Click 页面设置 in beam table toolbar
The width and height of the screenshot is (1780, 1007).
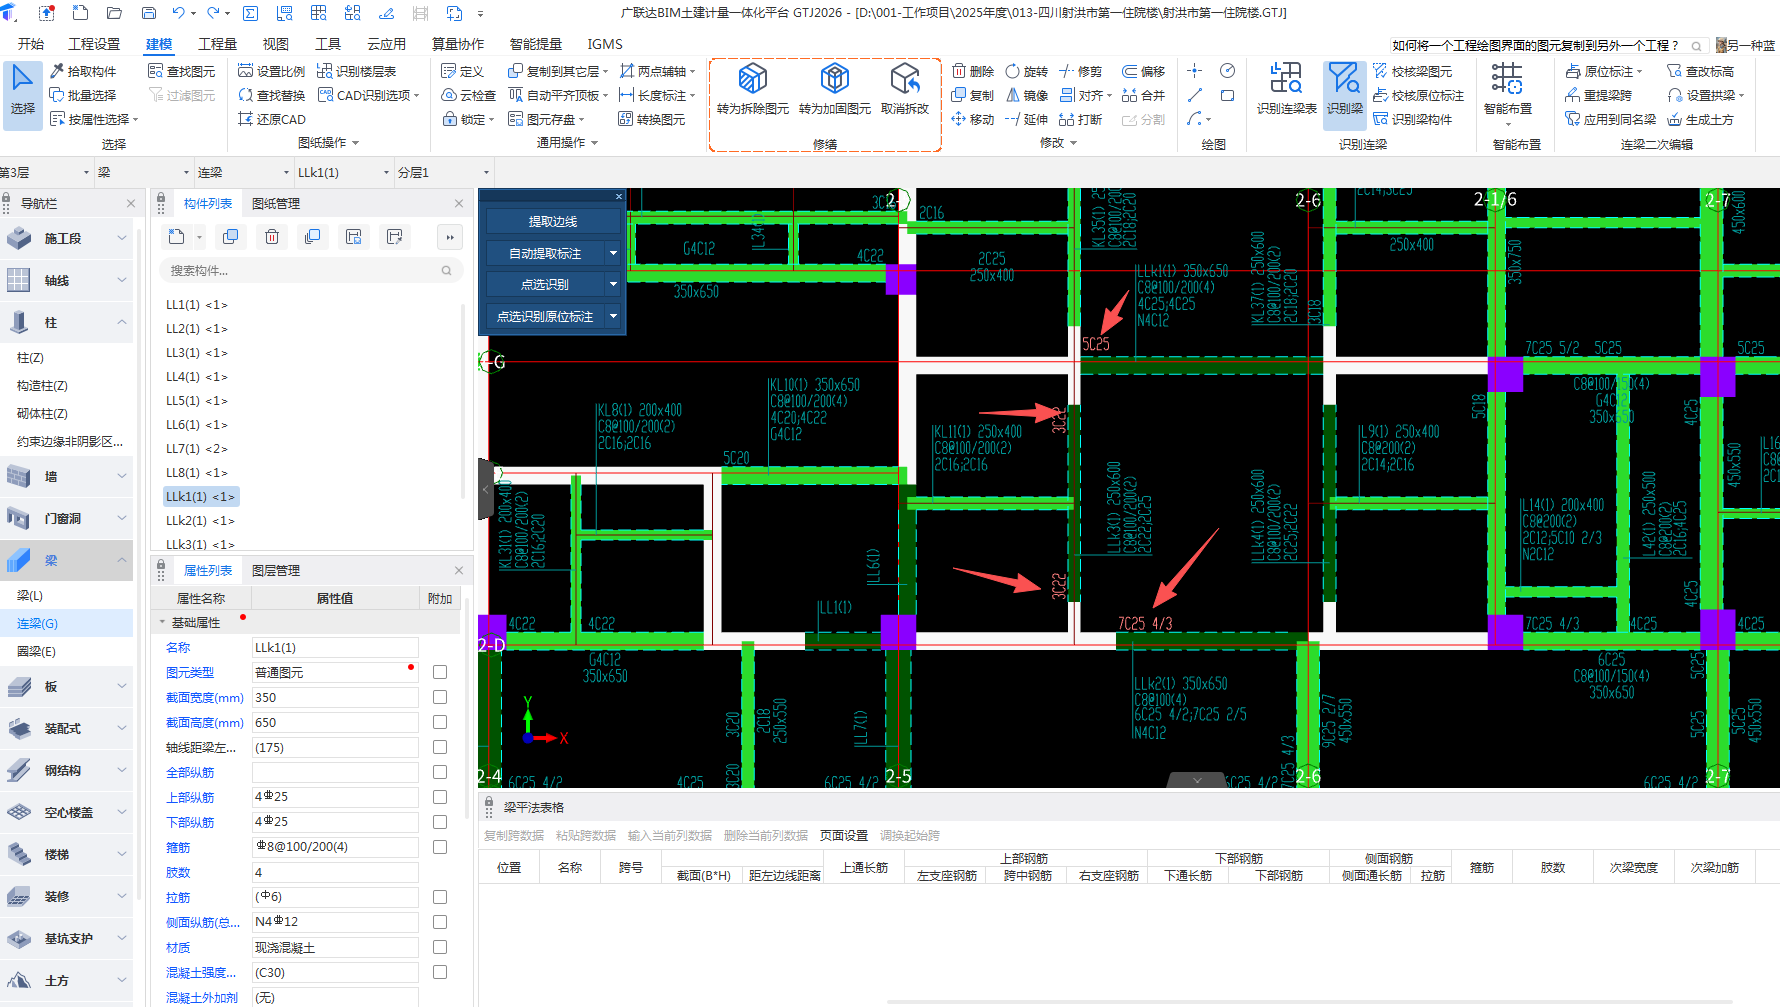tap(843, 835)
